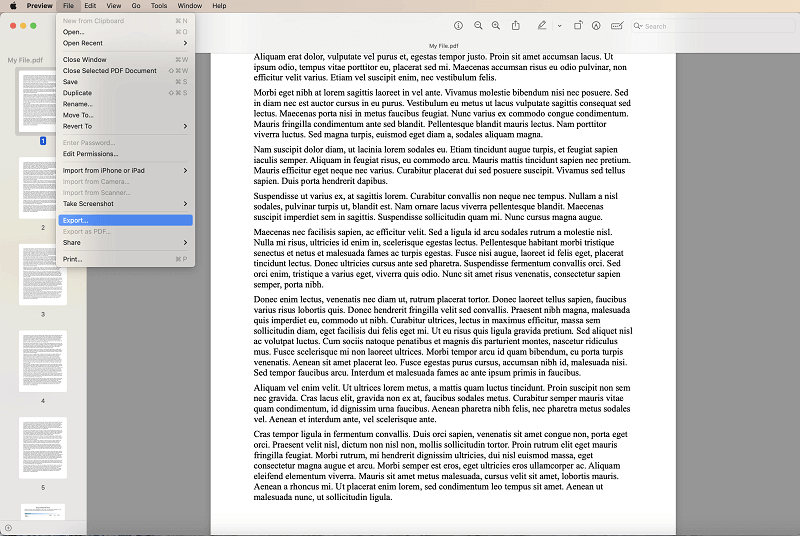Click the Form filling toolbar icon
The width and height of the screenshot is (800, 536).
(617, 25)
